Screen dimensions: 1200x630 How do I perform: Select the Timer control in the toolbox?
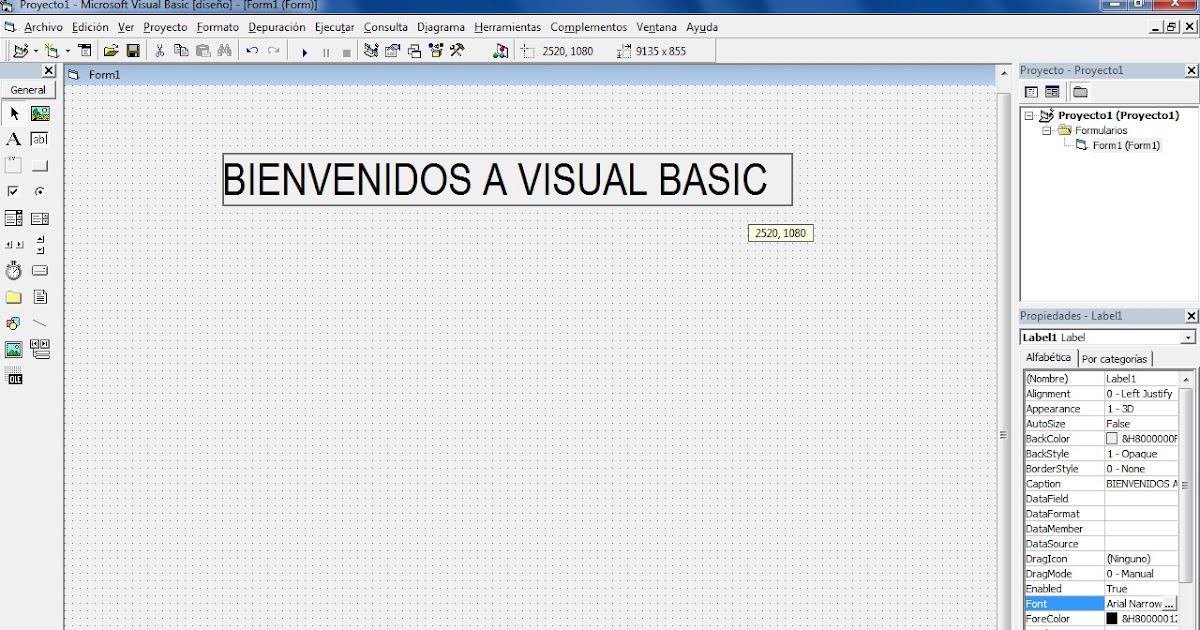click(14, 269)
